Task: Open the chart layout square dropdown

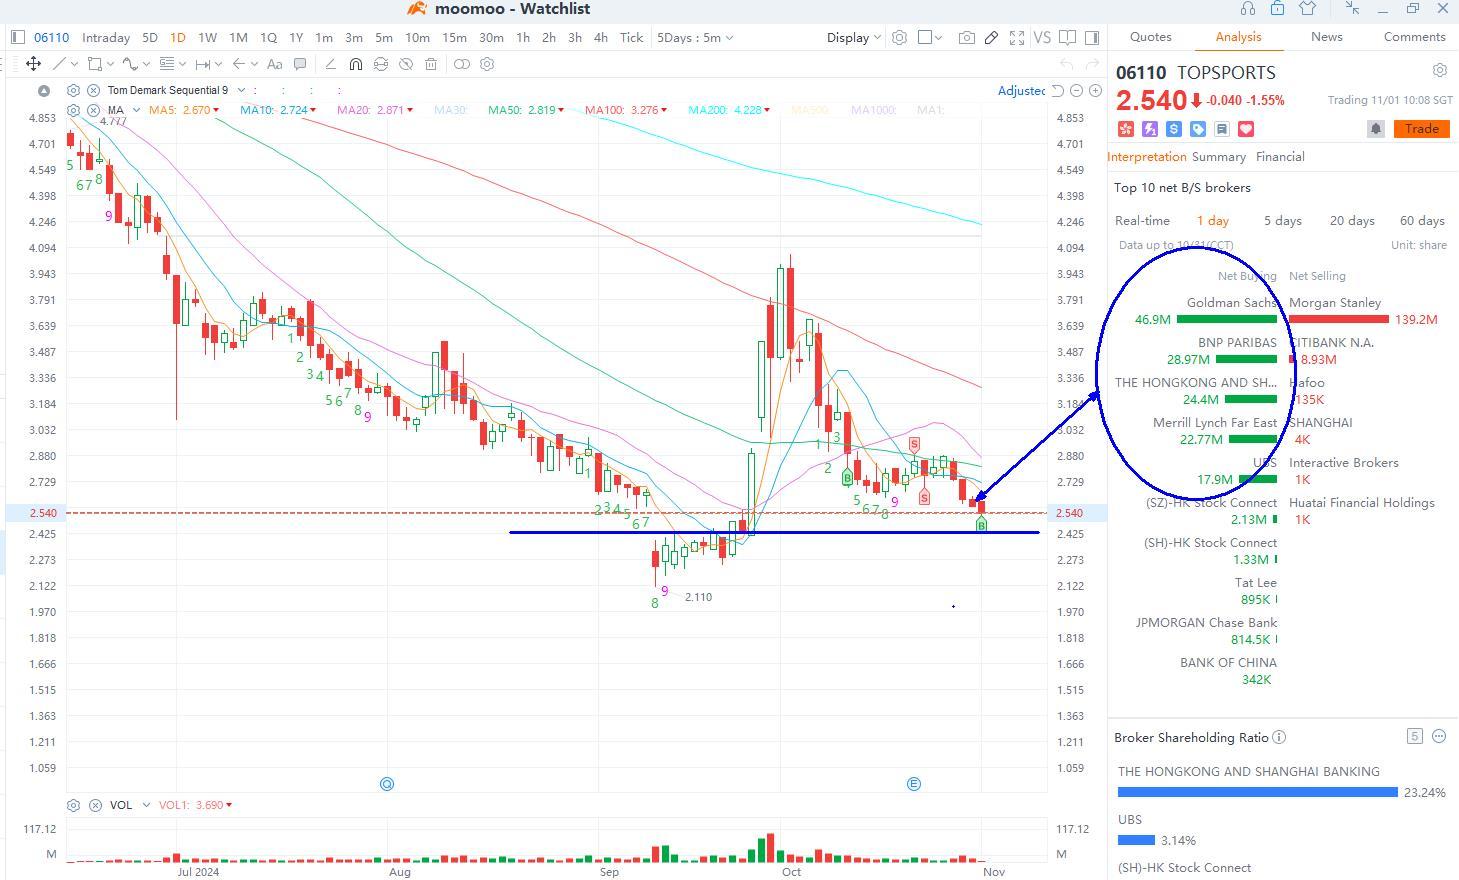Action: (x=930, y=38)
